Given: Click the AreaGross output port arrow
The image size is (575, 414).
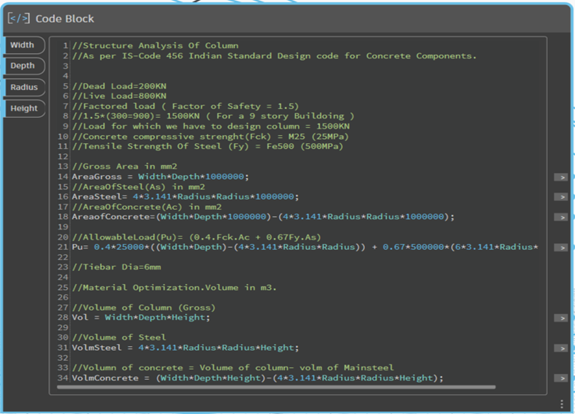Looking at the screenshot, I should pos(561,177).
